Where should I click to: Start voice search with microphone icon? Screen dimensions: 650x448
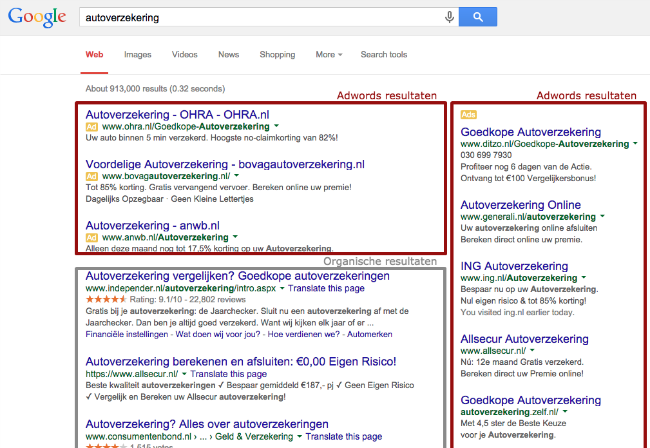[x=449, y=17]
